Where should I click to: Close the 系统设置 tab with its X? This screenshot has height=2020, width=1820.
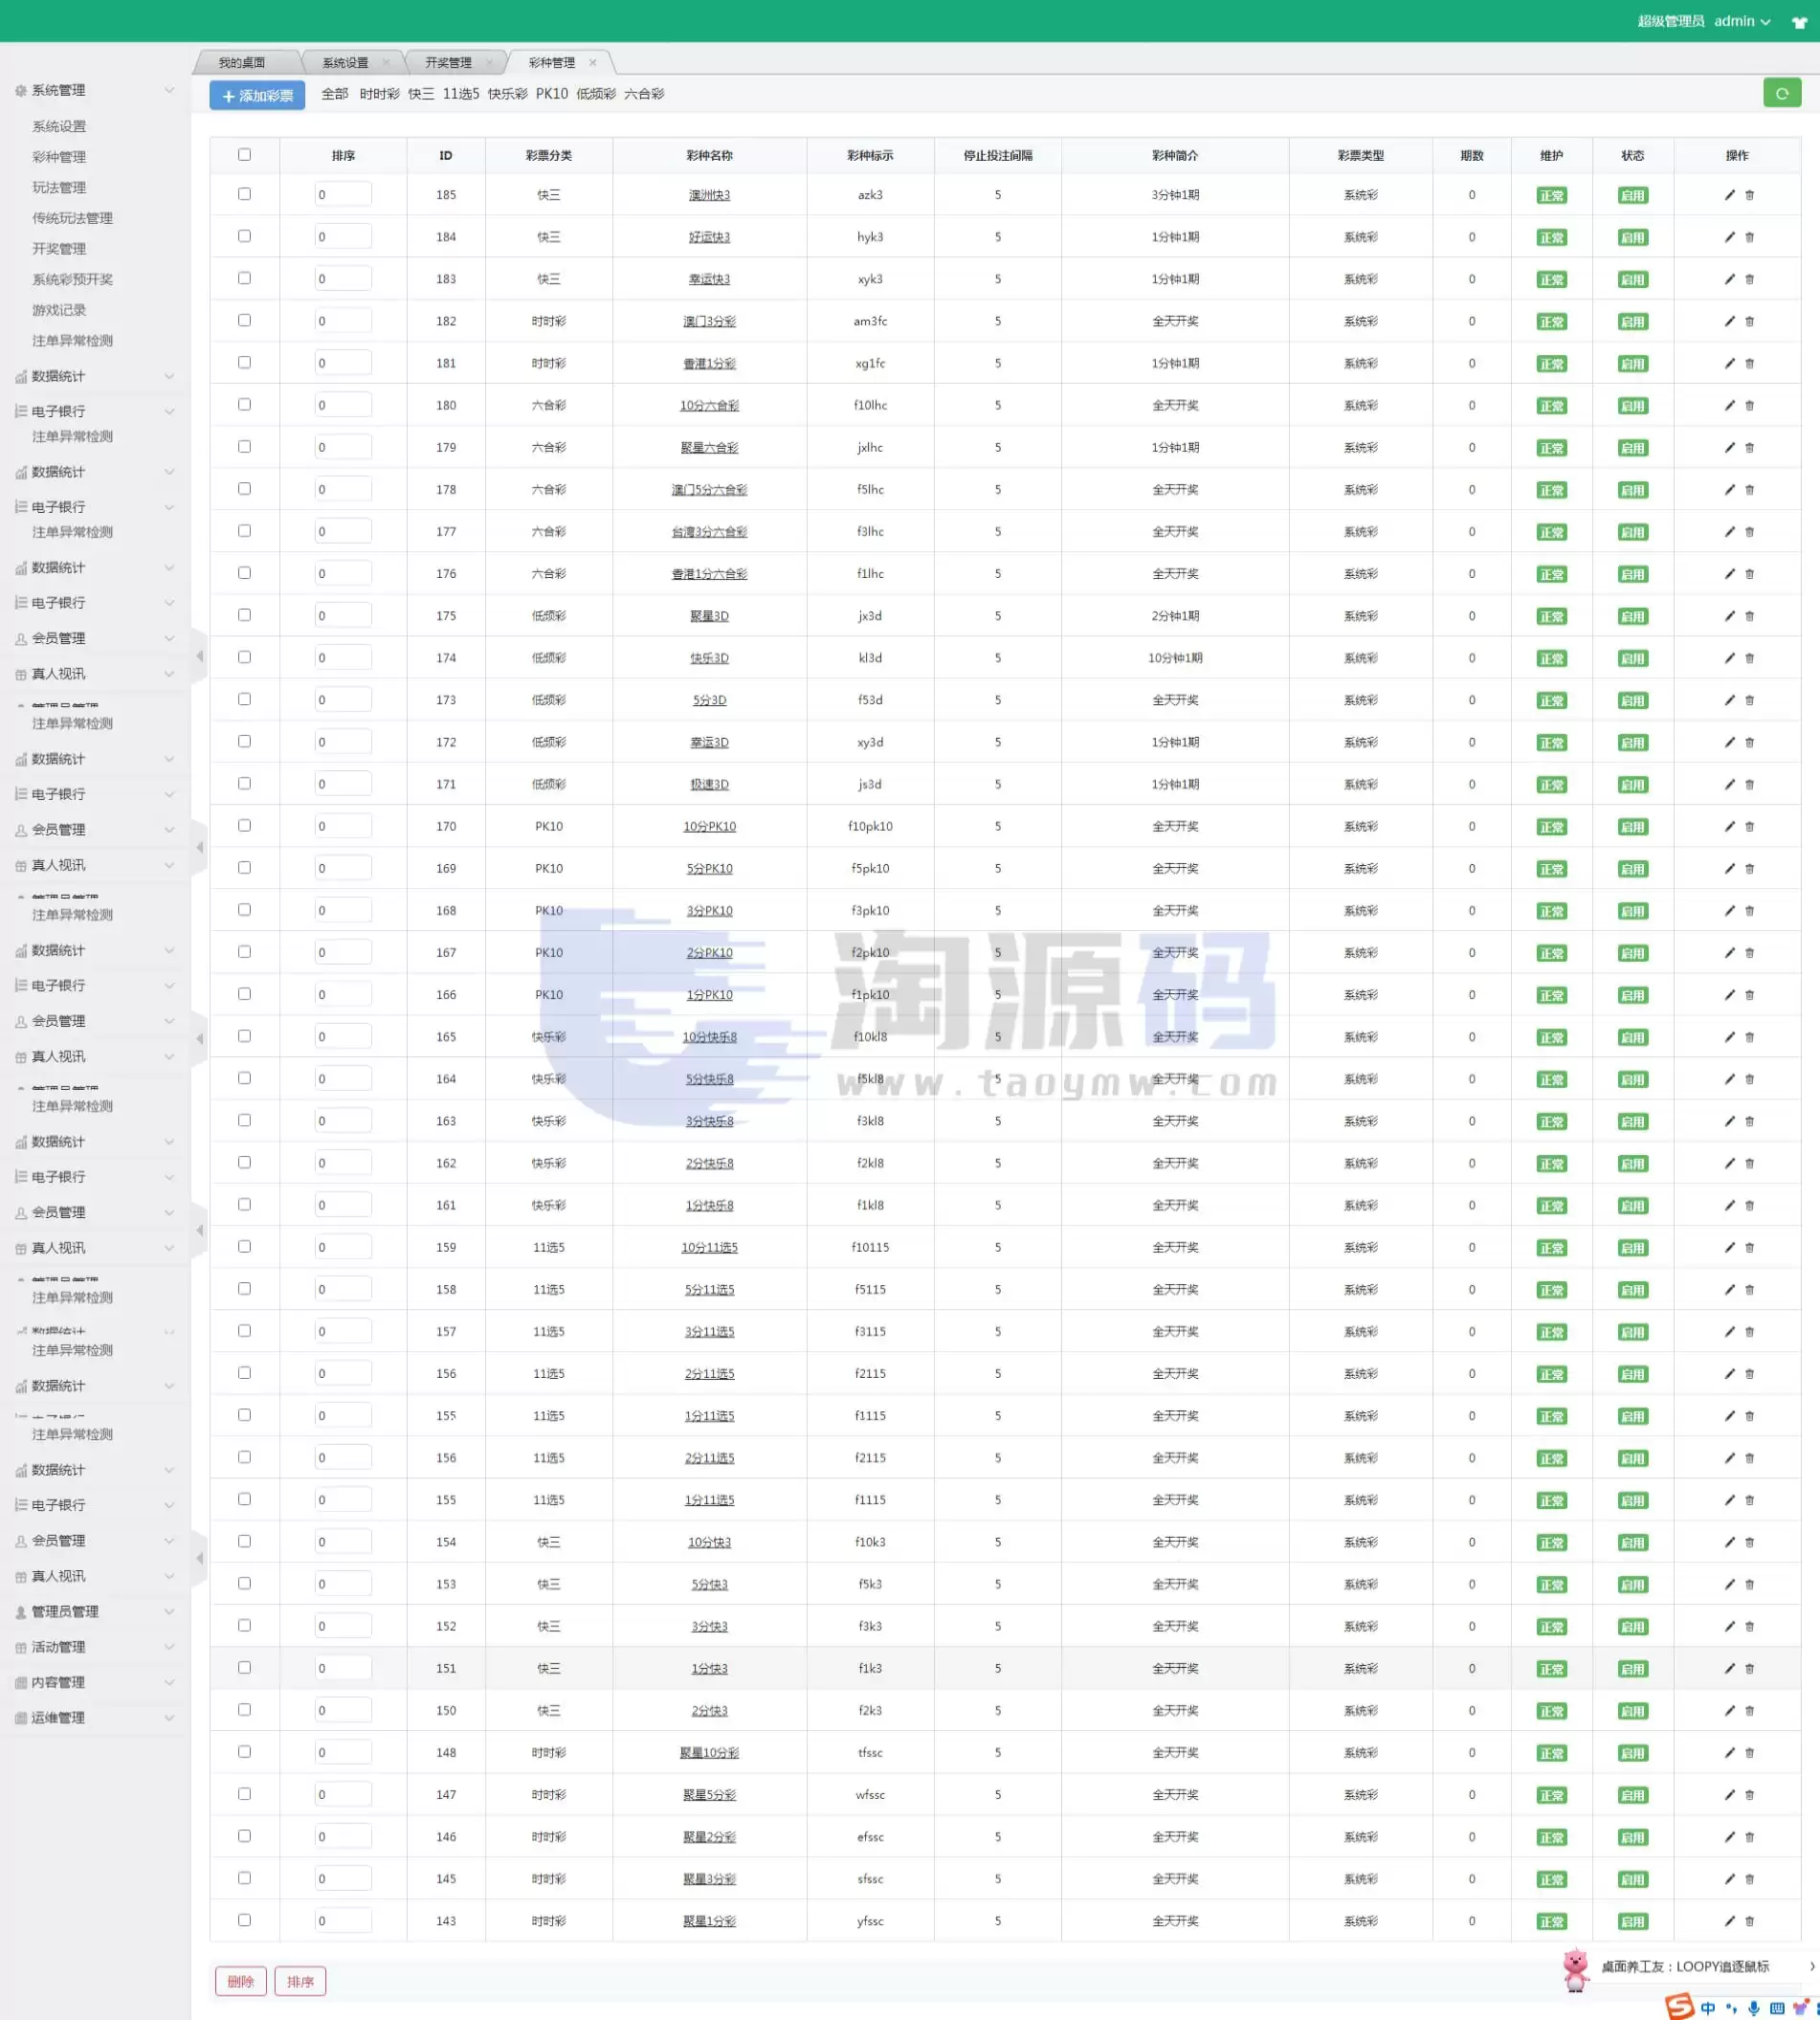tap(386, 62)
